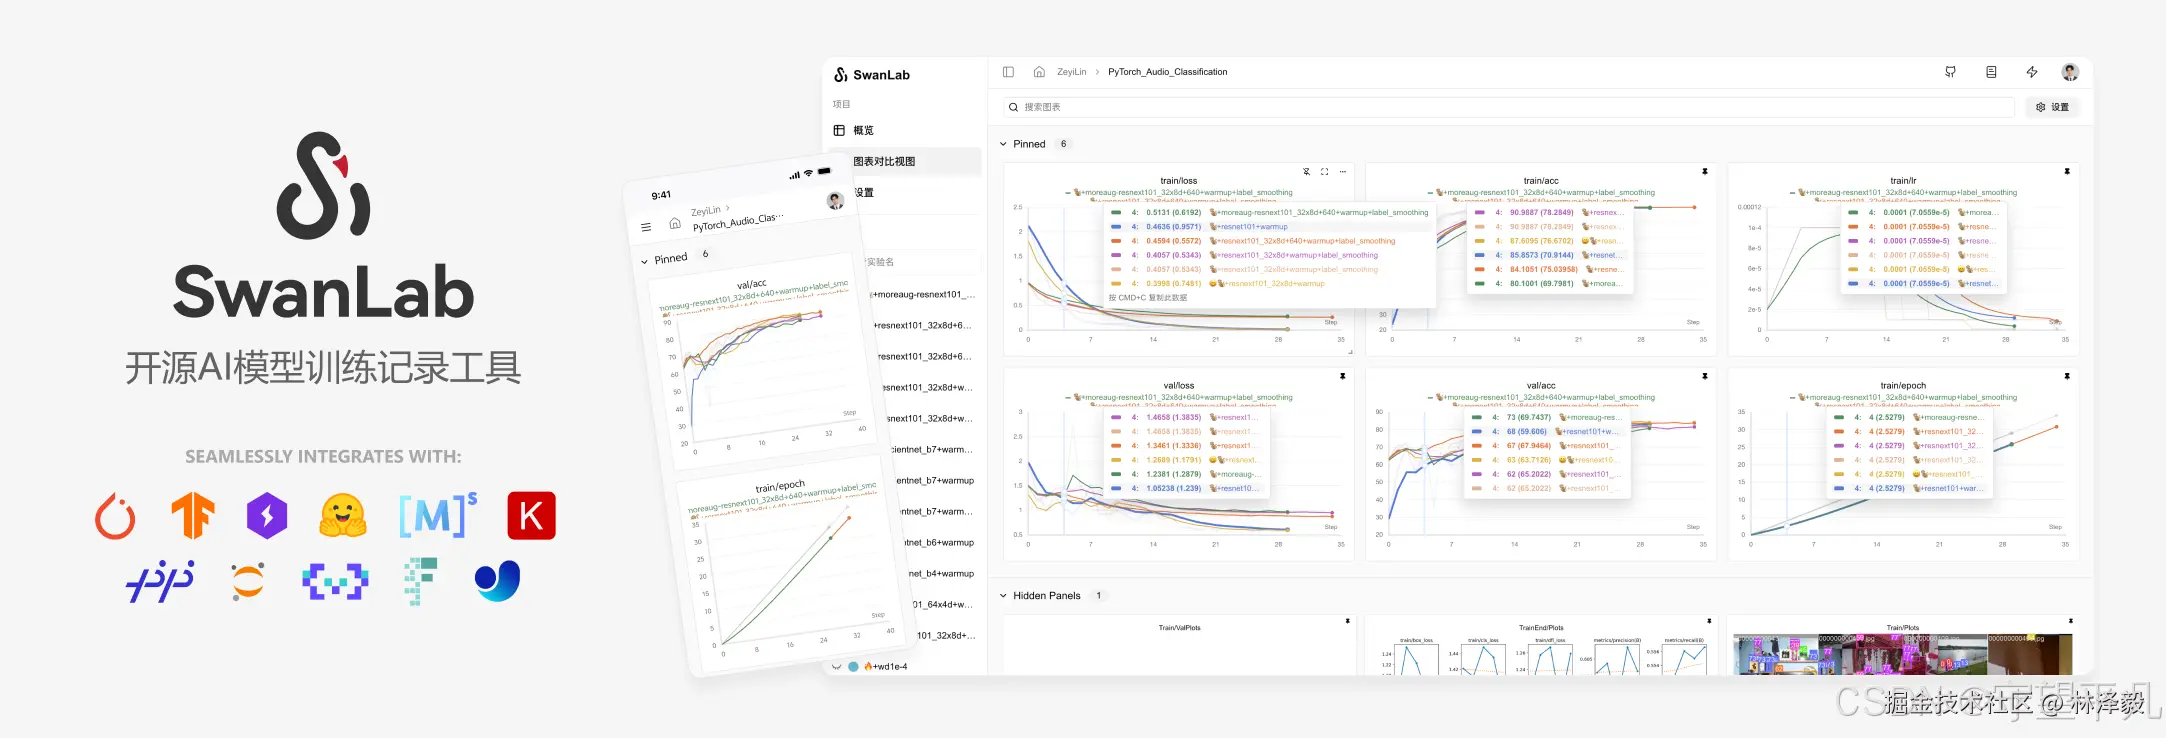This screenshot has height=738, width=2166.
Task: Click the 设置 settings button beside the search bar
Action: [2052, 107]
